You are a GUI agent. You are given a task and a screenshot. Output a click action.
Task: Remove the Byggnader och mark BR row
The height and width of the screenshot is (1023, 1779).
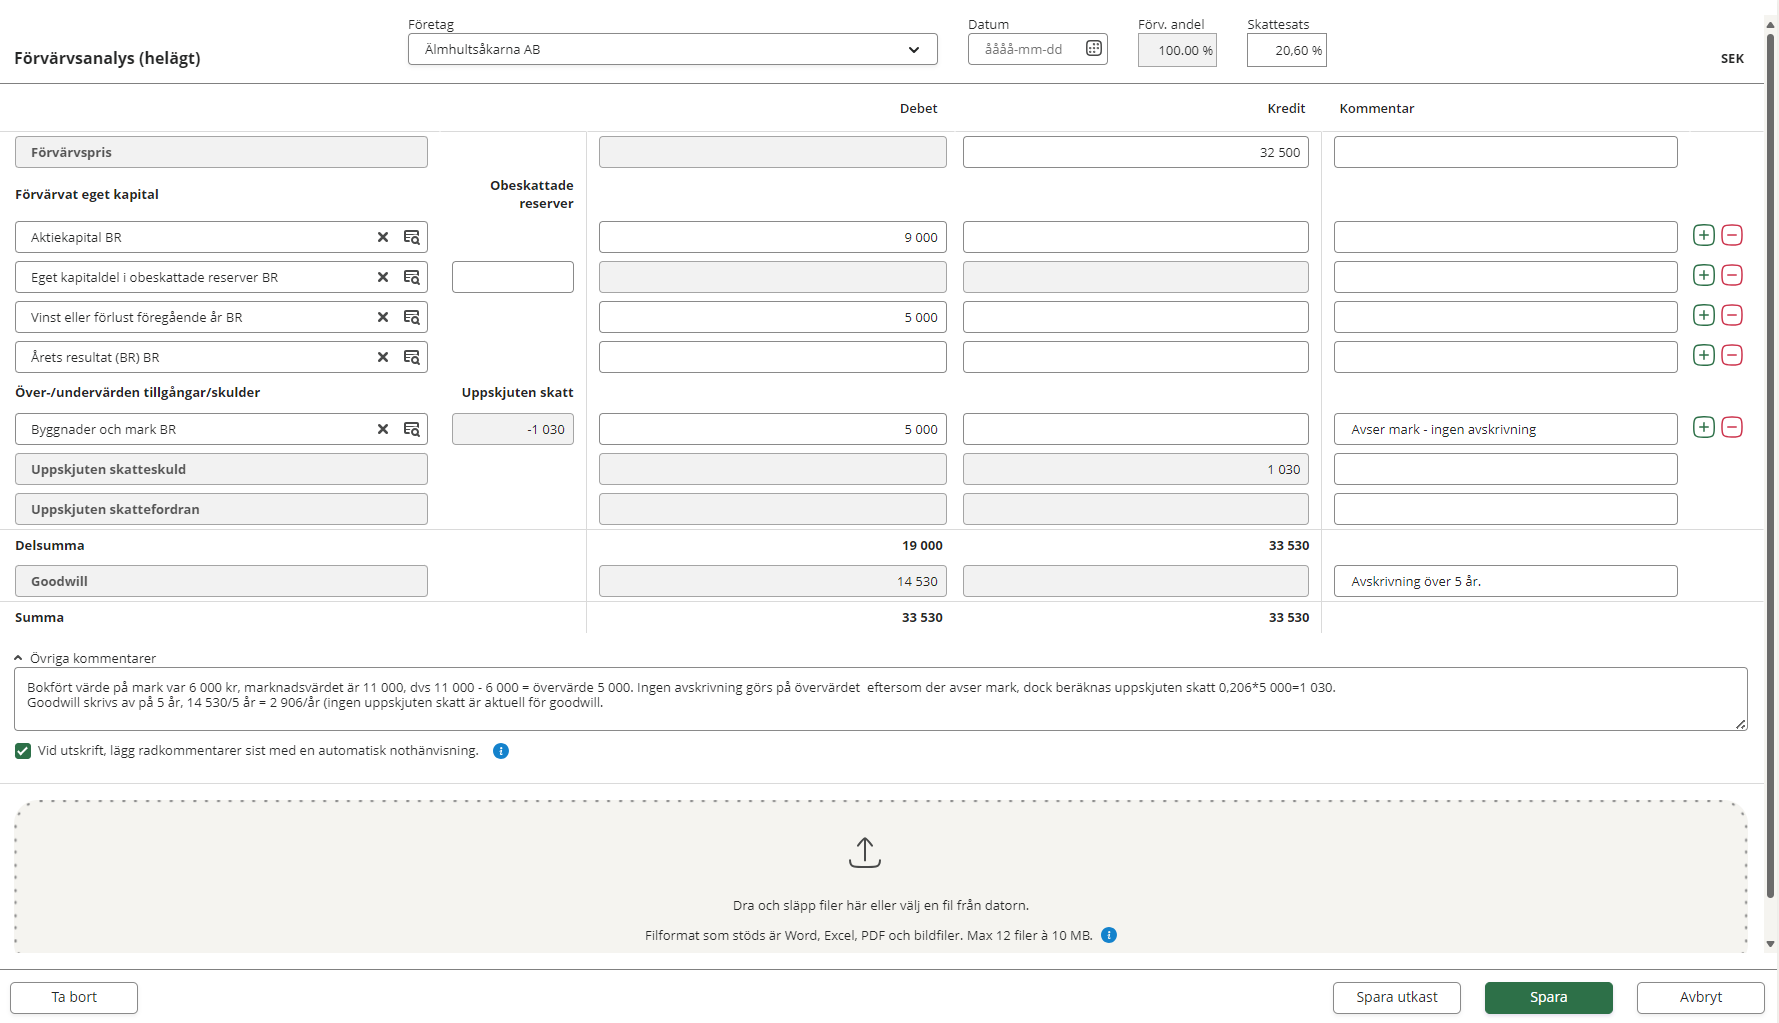pyautogui.click(x=1732, y=427)
